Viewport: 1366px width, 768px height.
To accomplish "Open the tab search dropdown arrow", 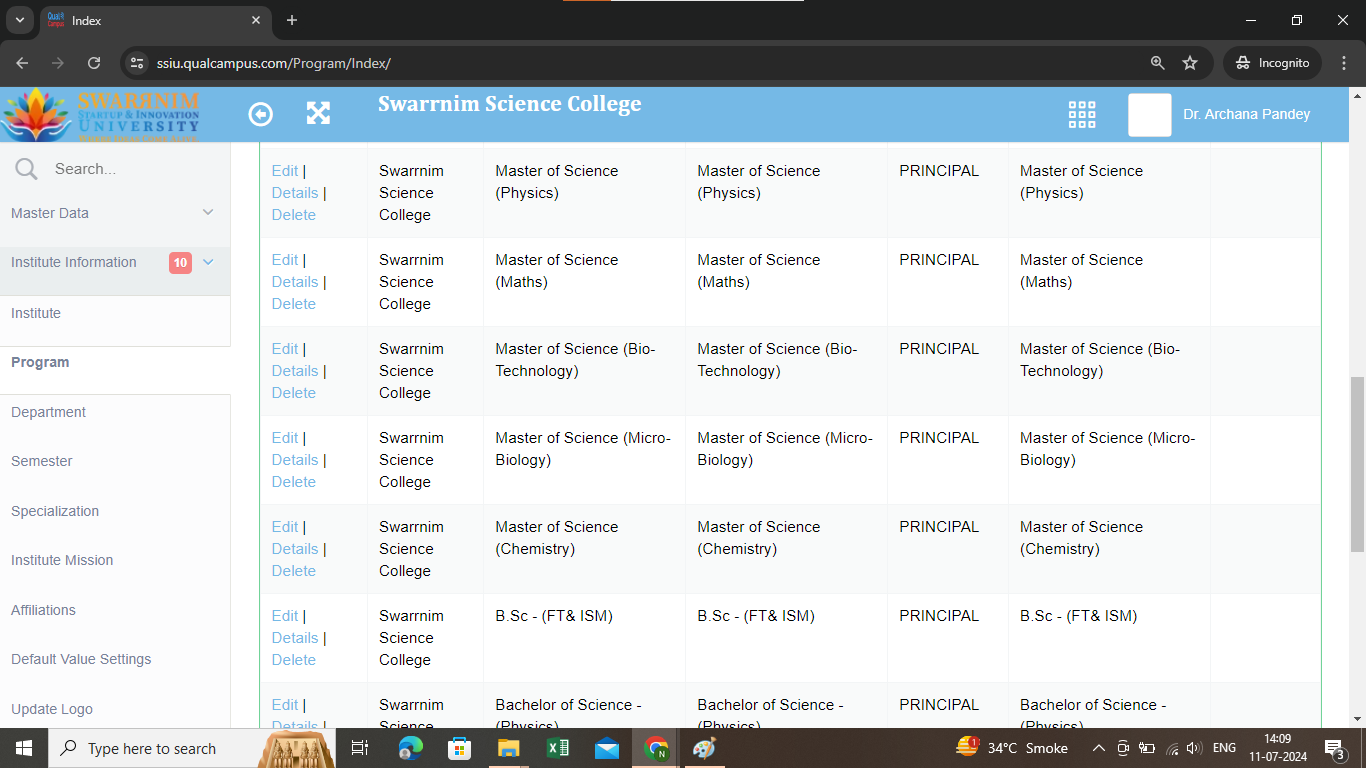I will click(19, 20).
